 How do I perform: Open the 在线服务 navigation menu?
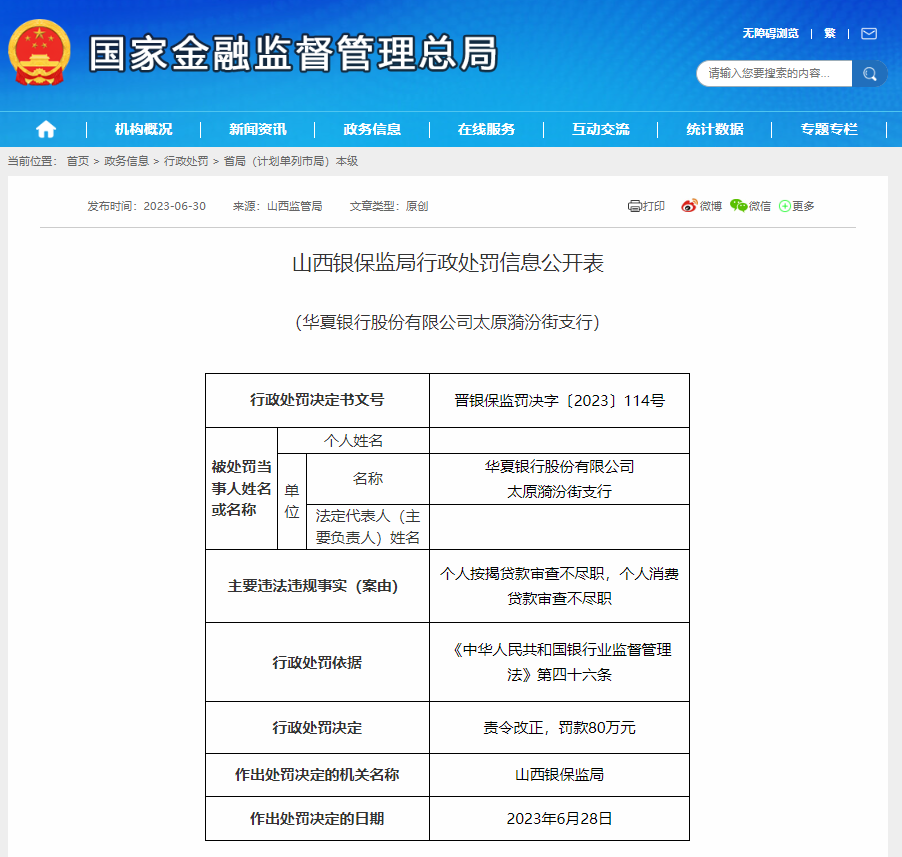click(x=486, y=129)
